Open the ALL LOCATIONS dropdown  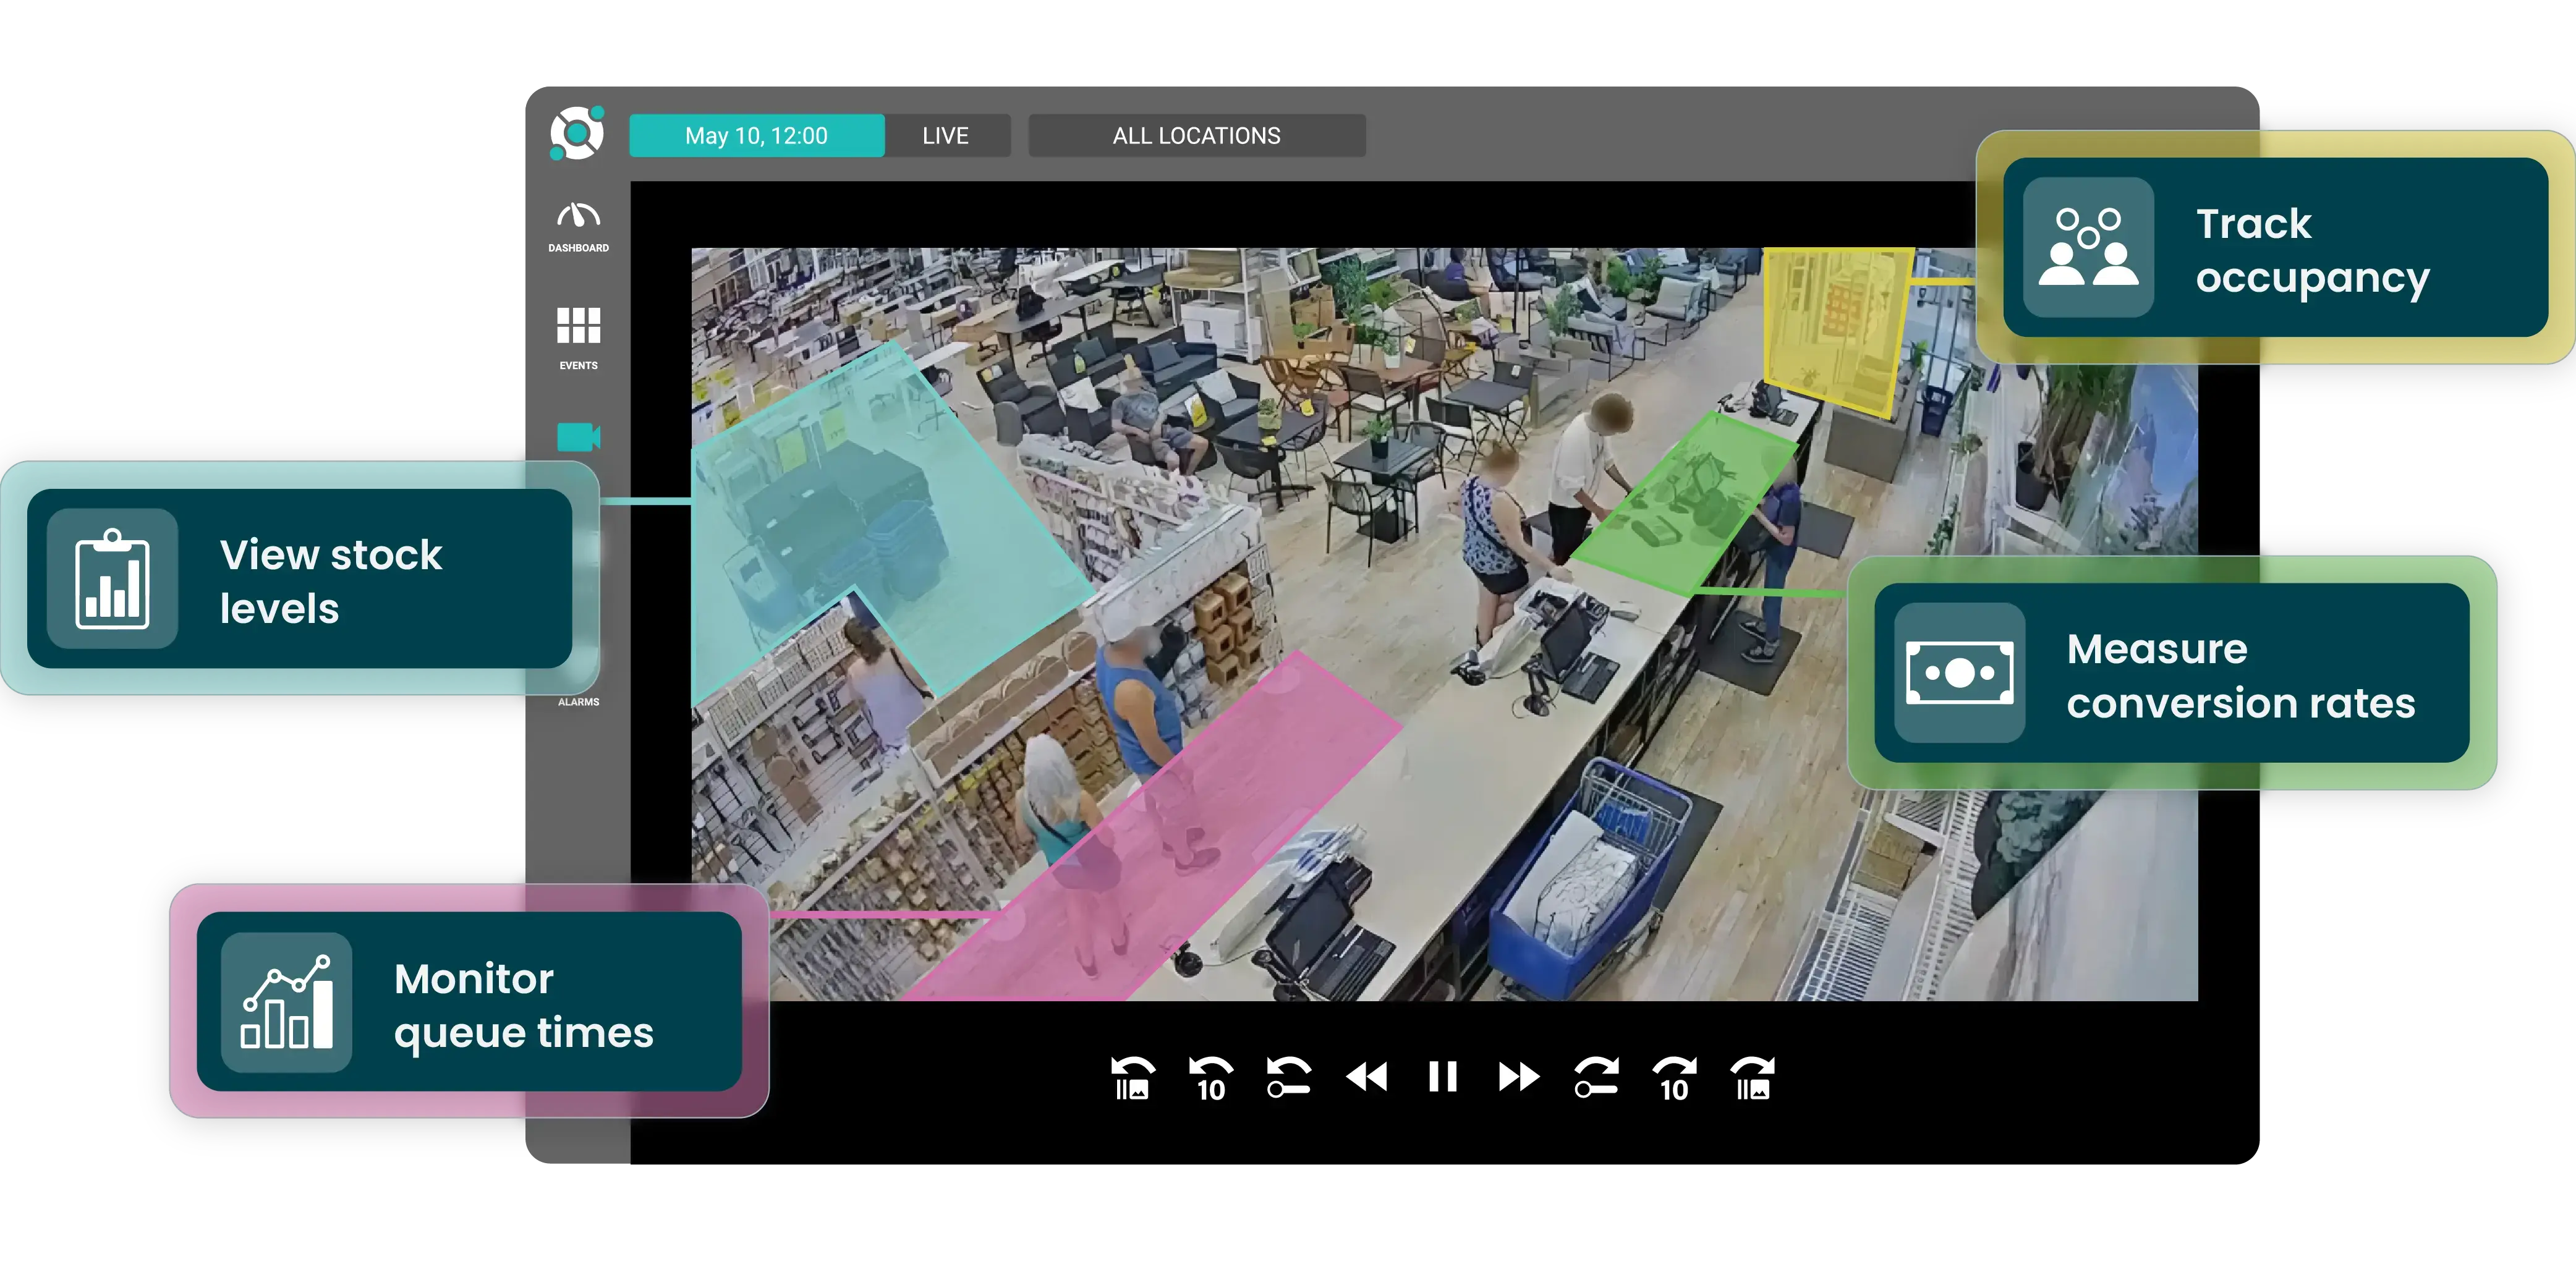click(1197, 135)
